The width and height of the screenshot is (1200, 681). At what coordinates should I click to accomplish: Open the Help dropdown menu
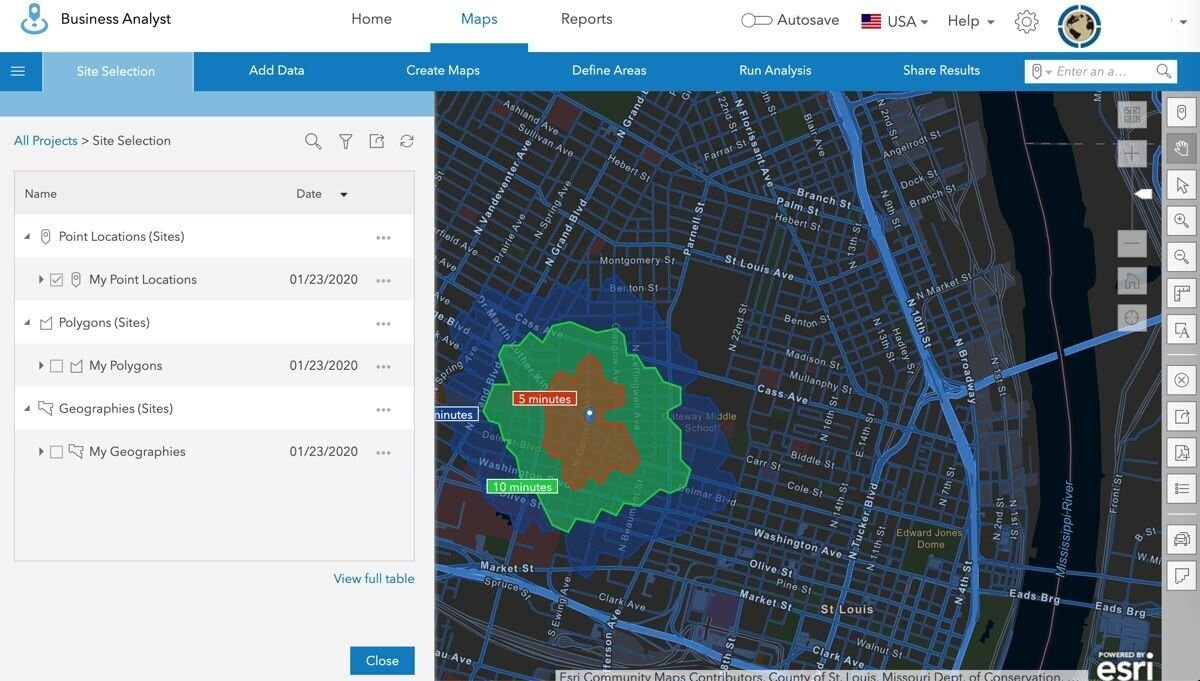point(970,21)
